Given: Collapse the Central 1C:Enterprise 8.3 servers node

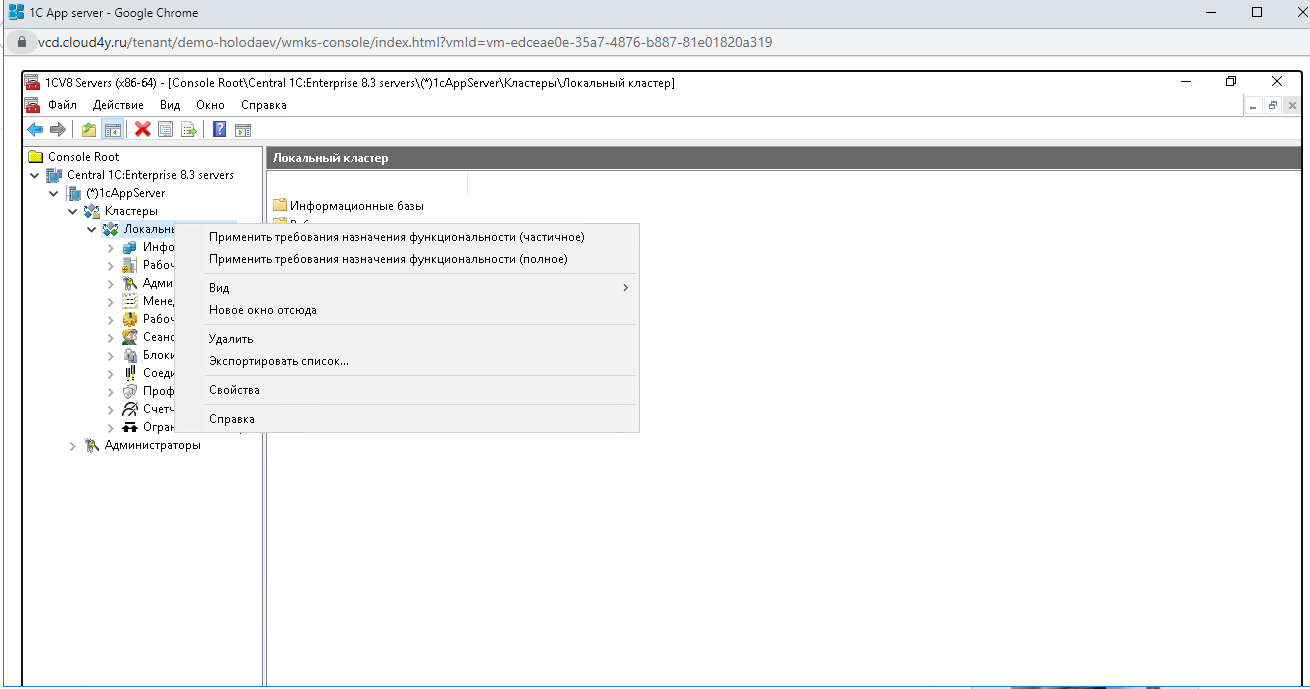Looking at the screenshot, I should click(36, 175).
